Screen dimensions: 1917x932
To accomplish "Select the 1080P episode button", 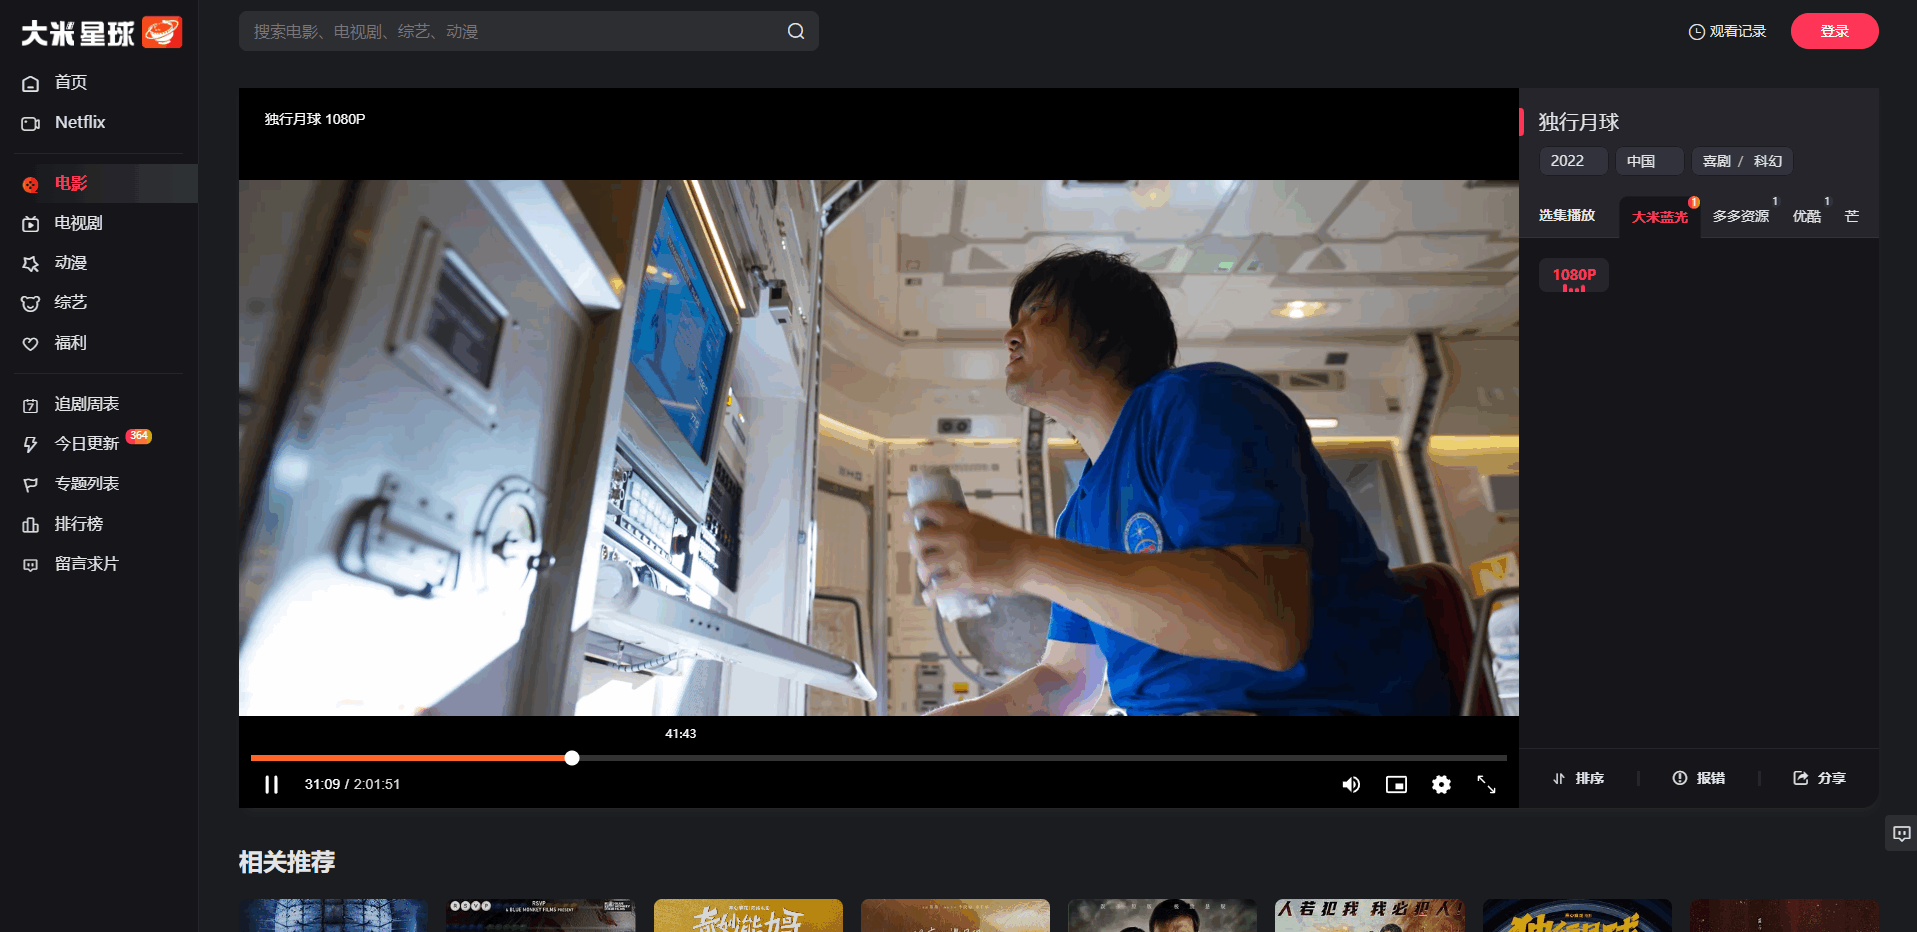I will [x=1574, y=275].
